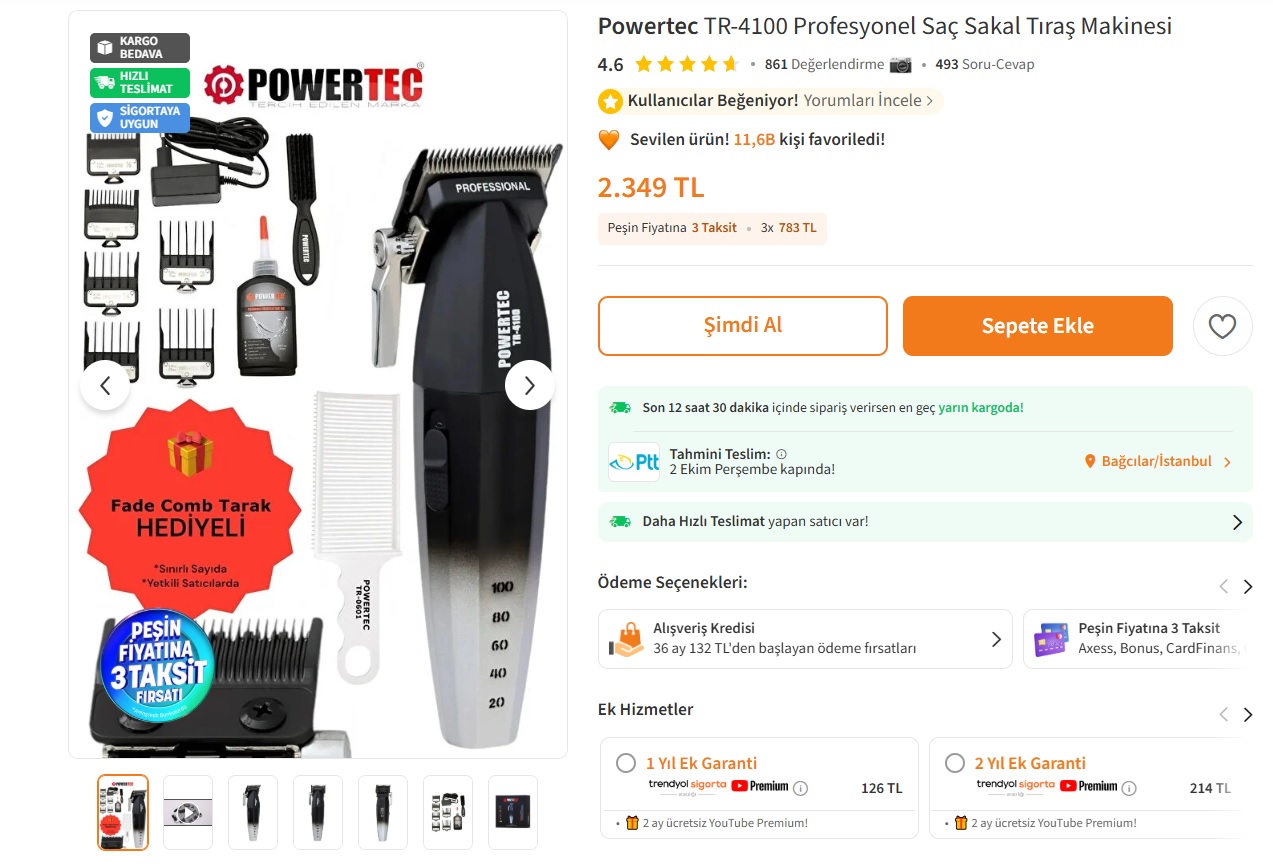Open 493 Soru-Cevap section
1273x864 pixels.
click(x=985, y=64)
